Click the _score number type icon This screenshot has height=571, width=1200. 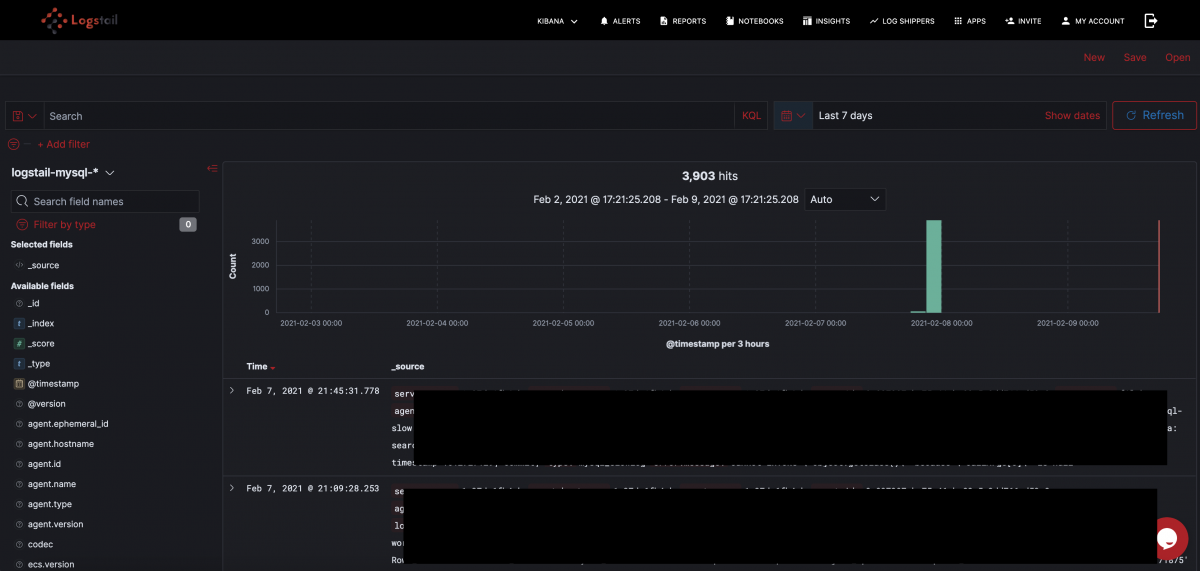tap(19, 343)
